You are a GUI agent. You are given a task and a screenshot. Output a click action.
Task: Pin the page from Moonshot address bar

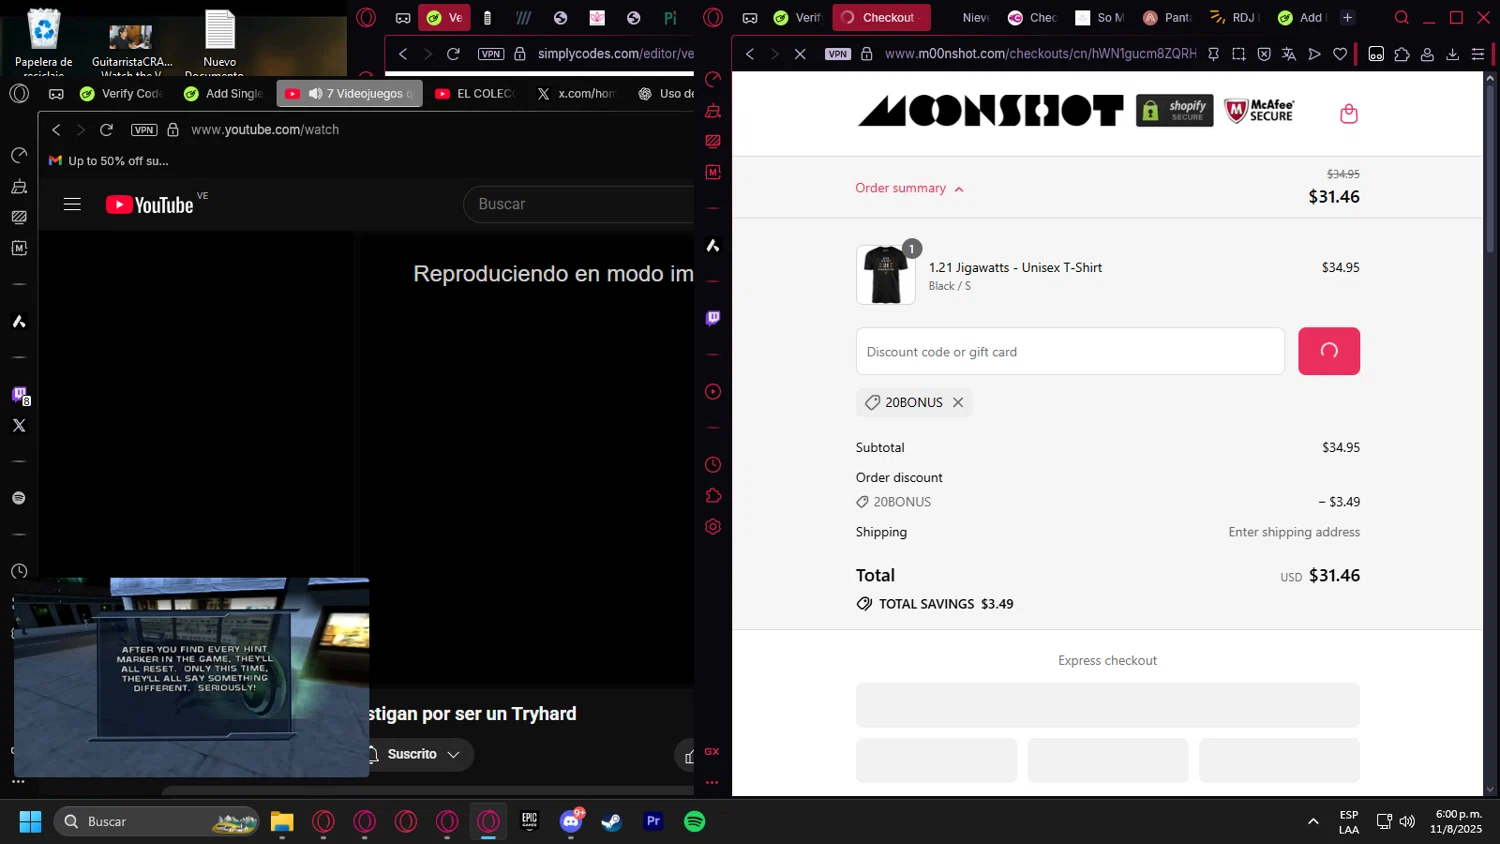(x=1213, y=54)
